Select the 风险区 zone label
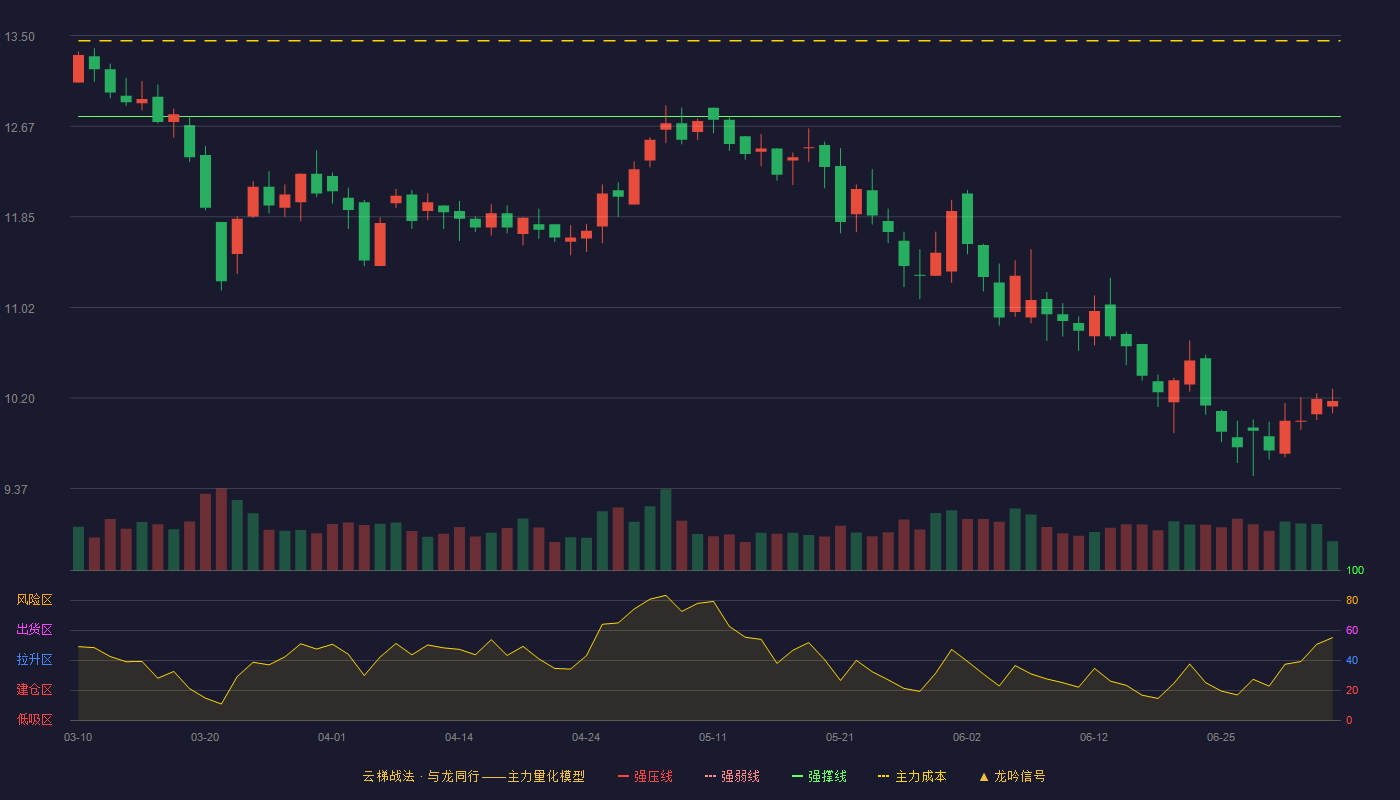The image size is (1400, 800). point(34,600)
